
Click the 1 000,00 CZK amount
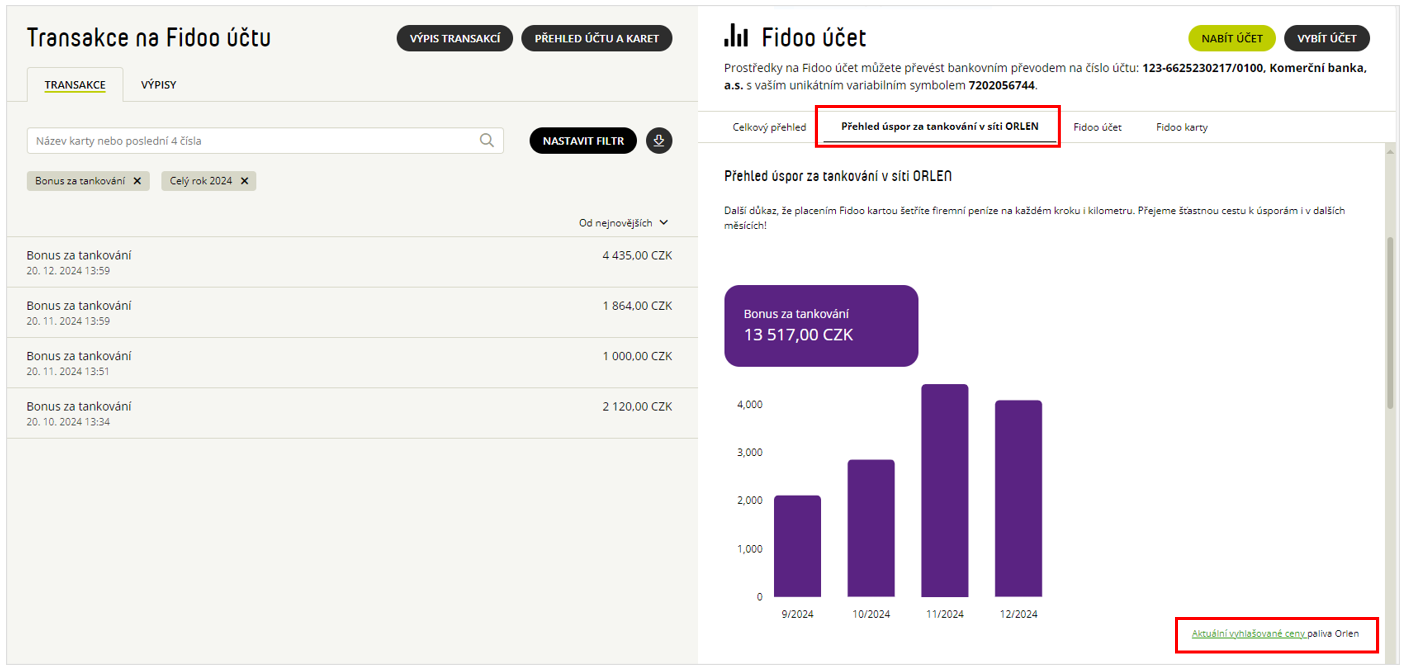pos(637,356)
